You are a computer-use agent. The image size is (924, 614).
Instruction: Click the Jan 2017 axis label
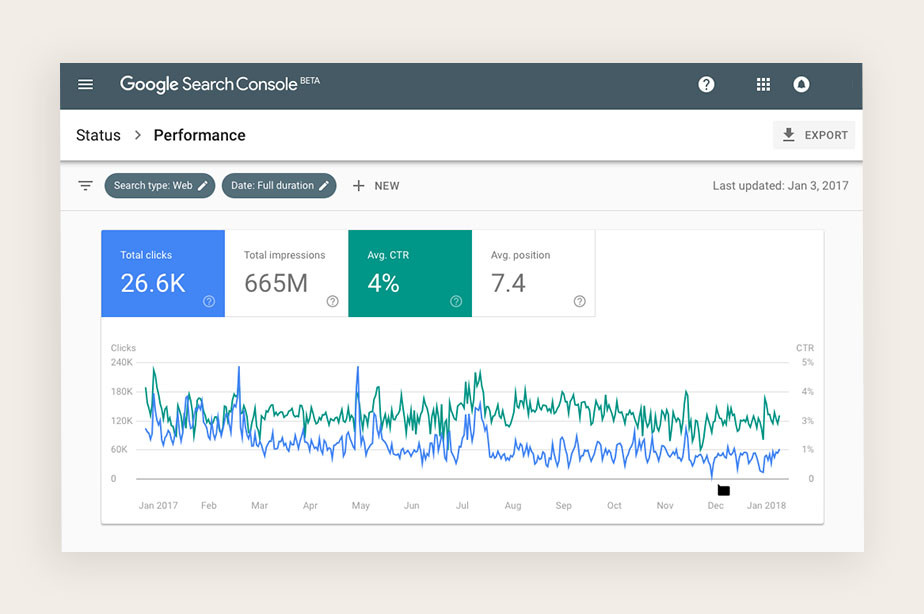(158, 506)
